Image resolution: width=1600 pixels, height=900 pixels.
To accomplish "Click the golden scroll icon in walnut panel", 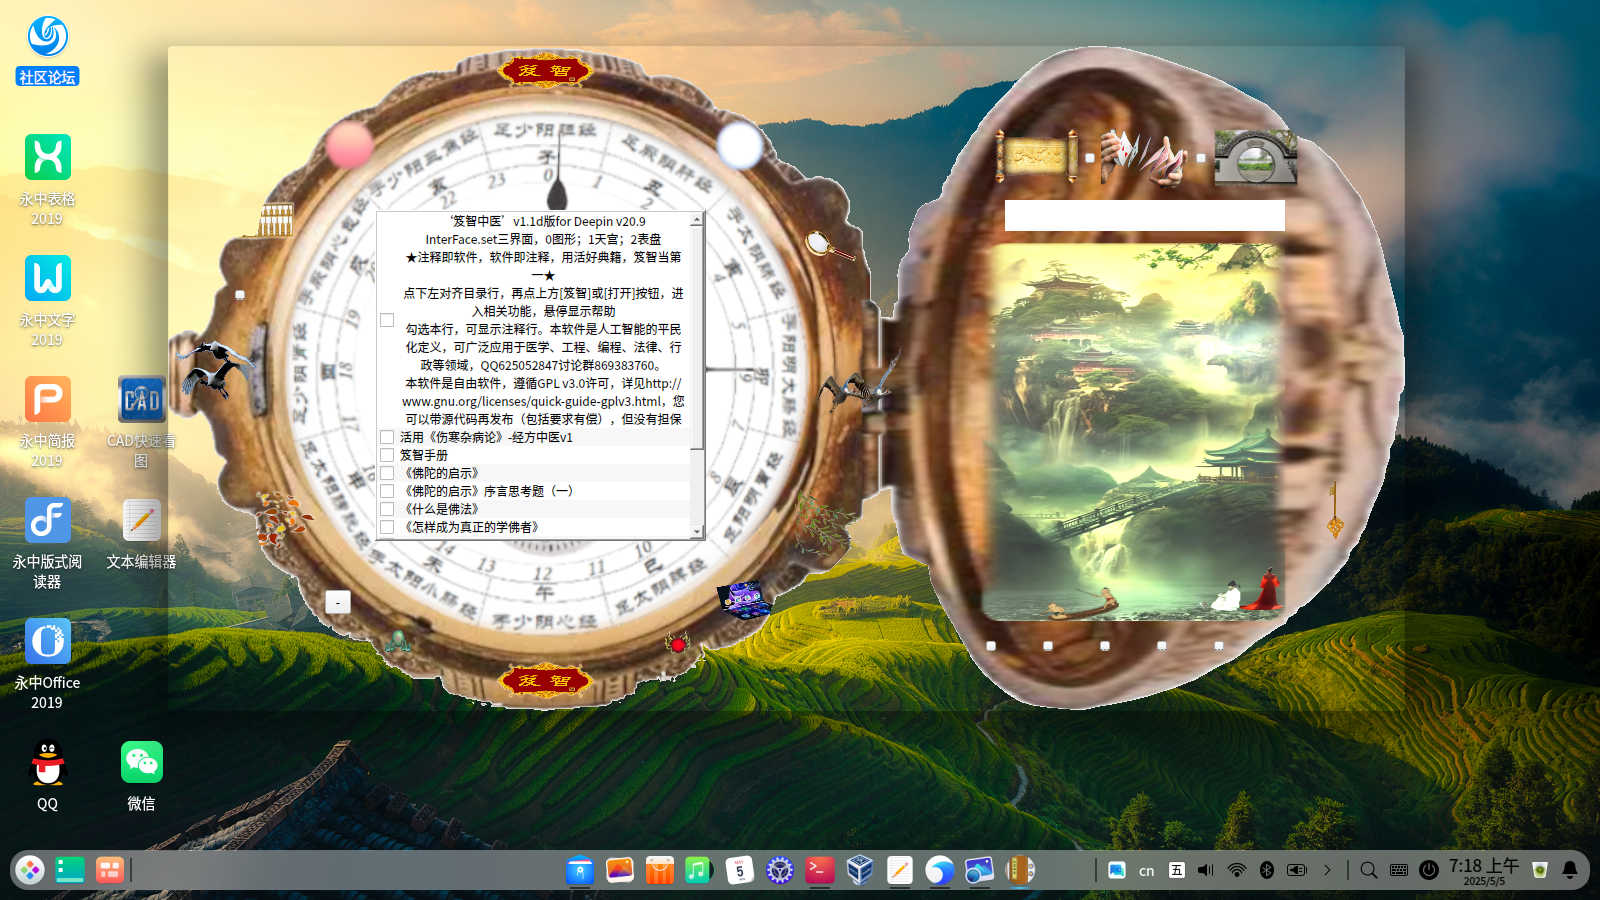I will point(1037,156).
